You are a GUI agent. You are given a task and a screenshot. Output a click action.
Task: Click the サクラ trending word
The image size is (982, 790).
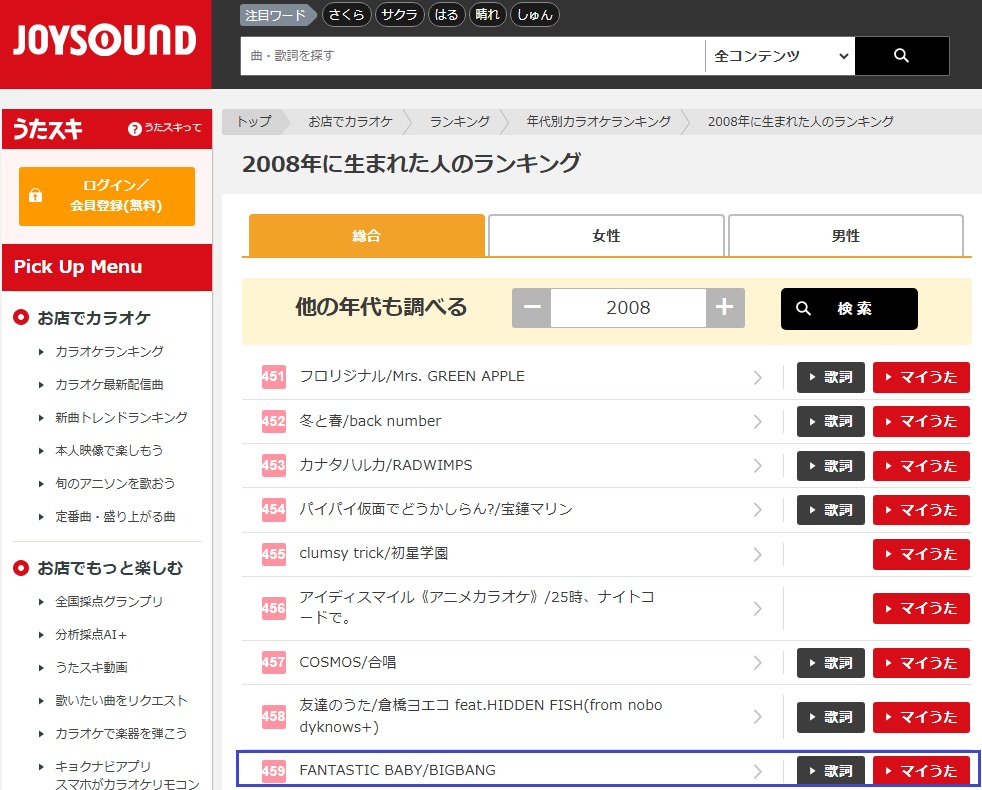click(400, 15)
